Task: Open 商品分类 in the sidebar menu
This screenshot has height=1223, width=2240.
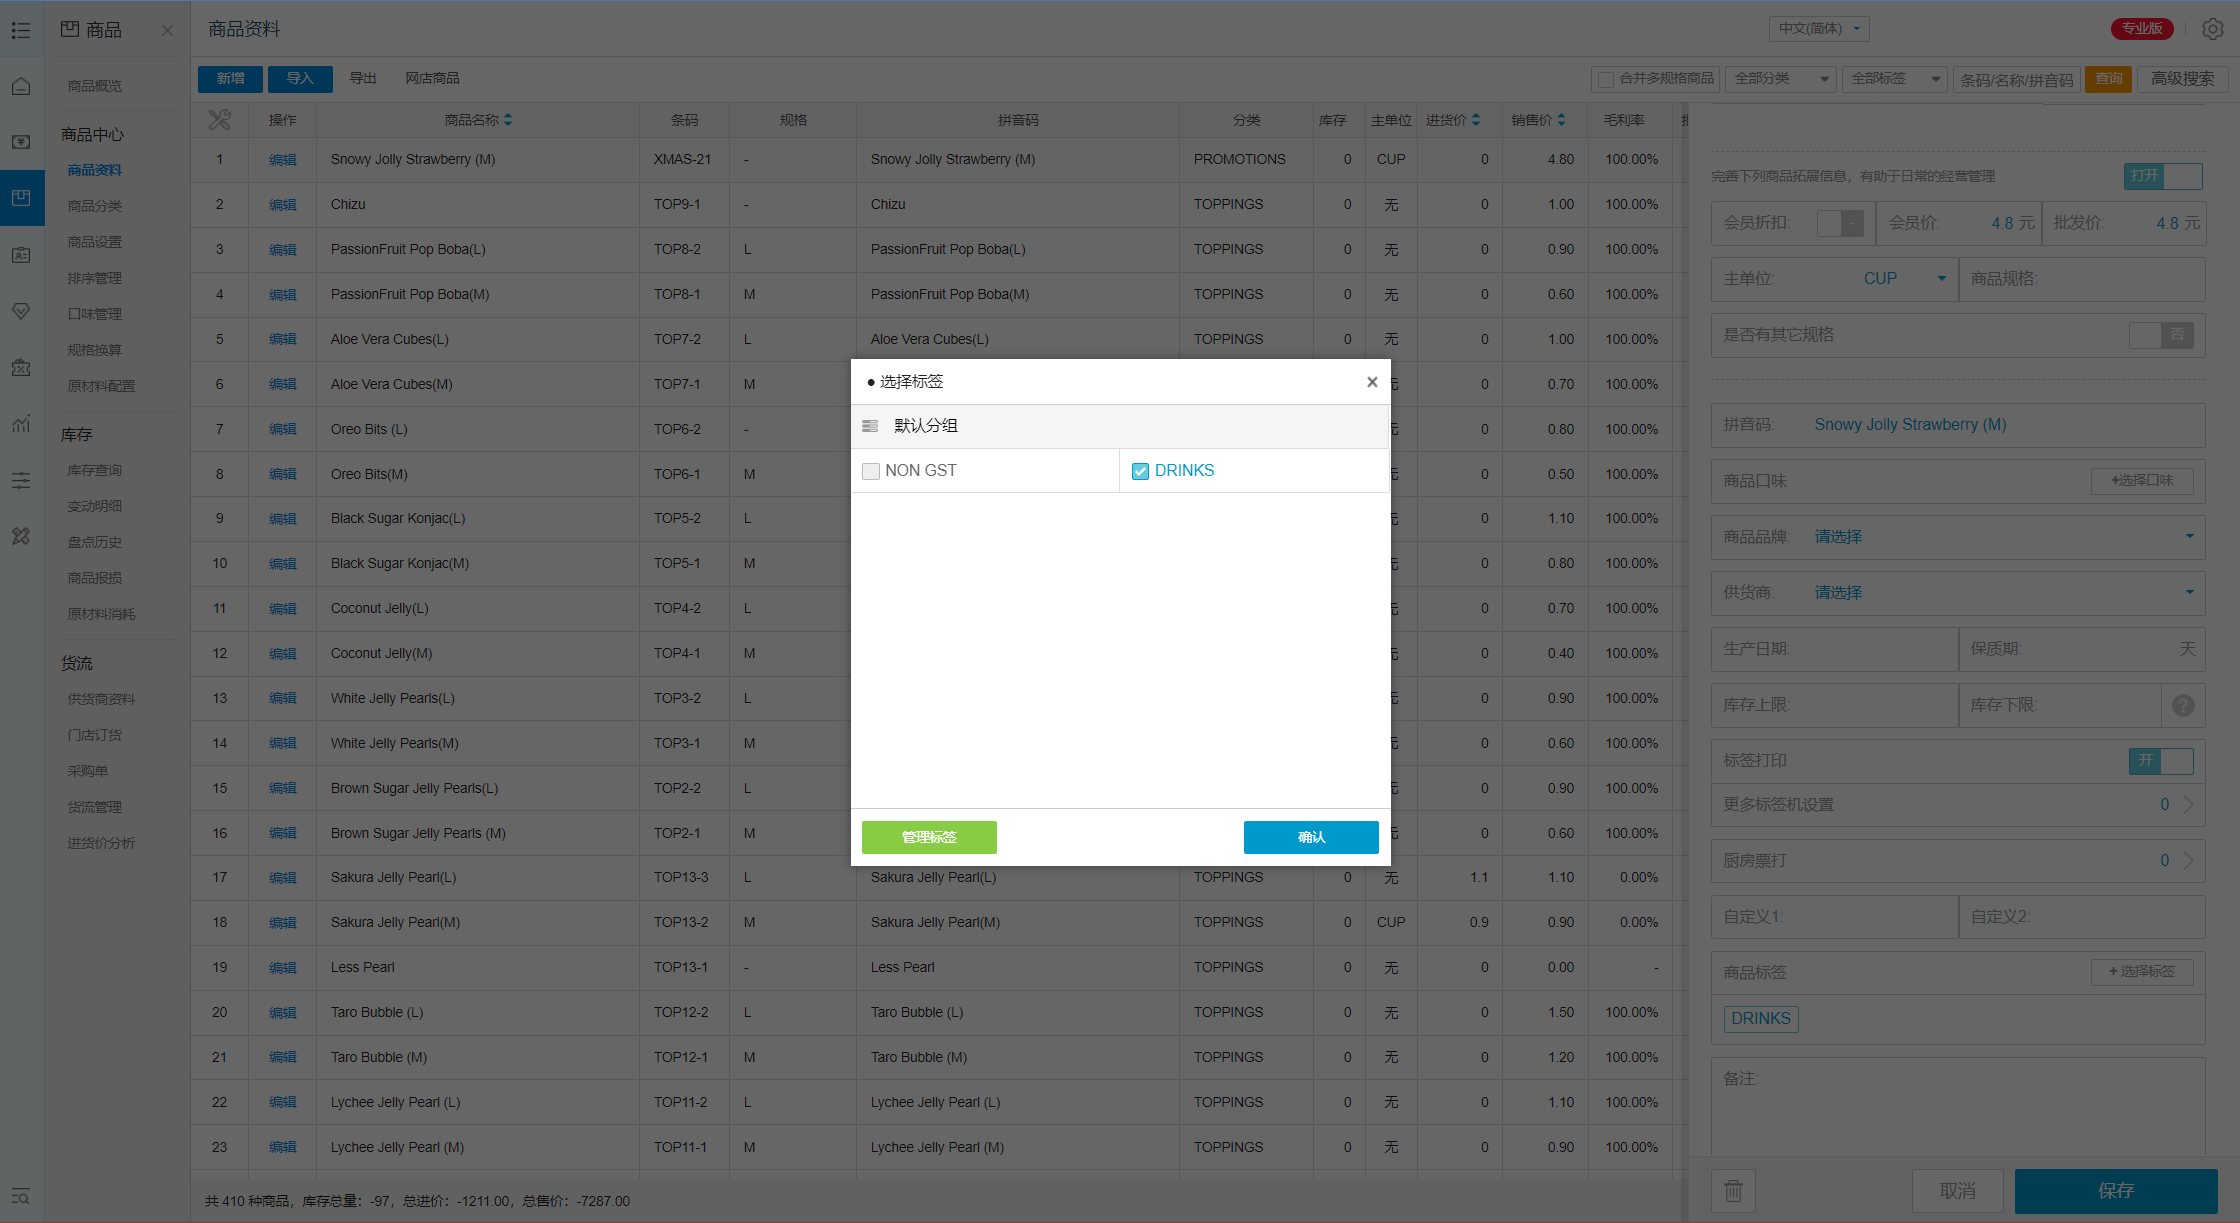Action: click(x=95, y=206)
